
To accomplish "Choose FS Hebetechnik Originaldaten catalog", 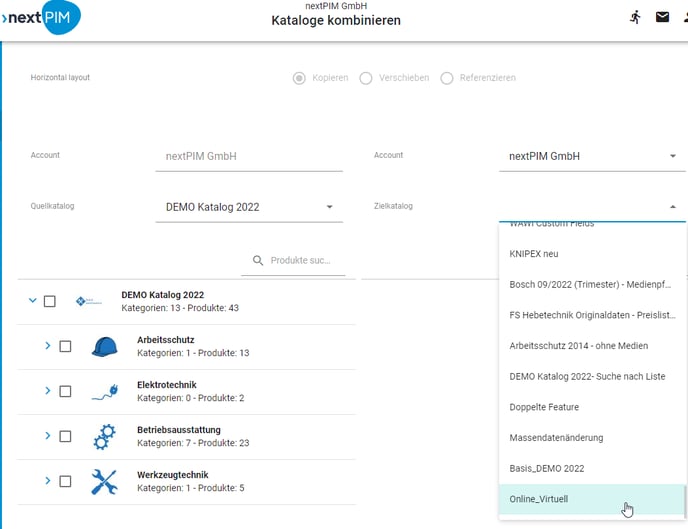I will pos(592,315).
